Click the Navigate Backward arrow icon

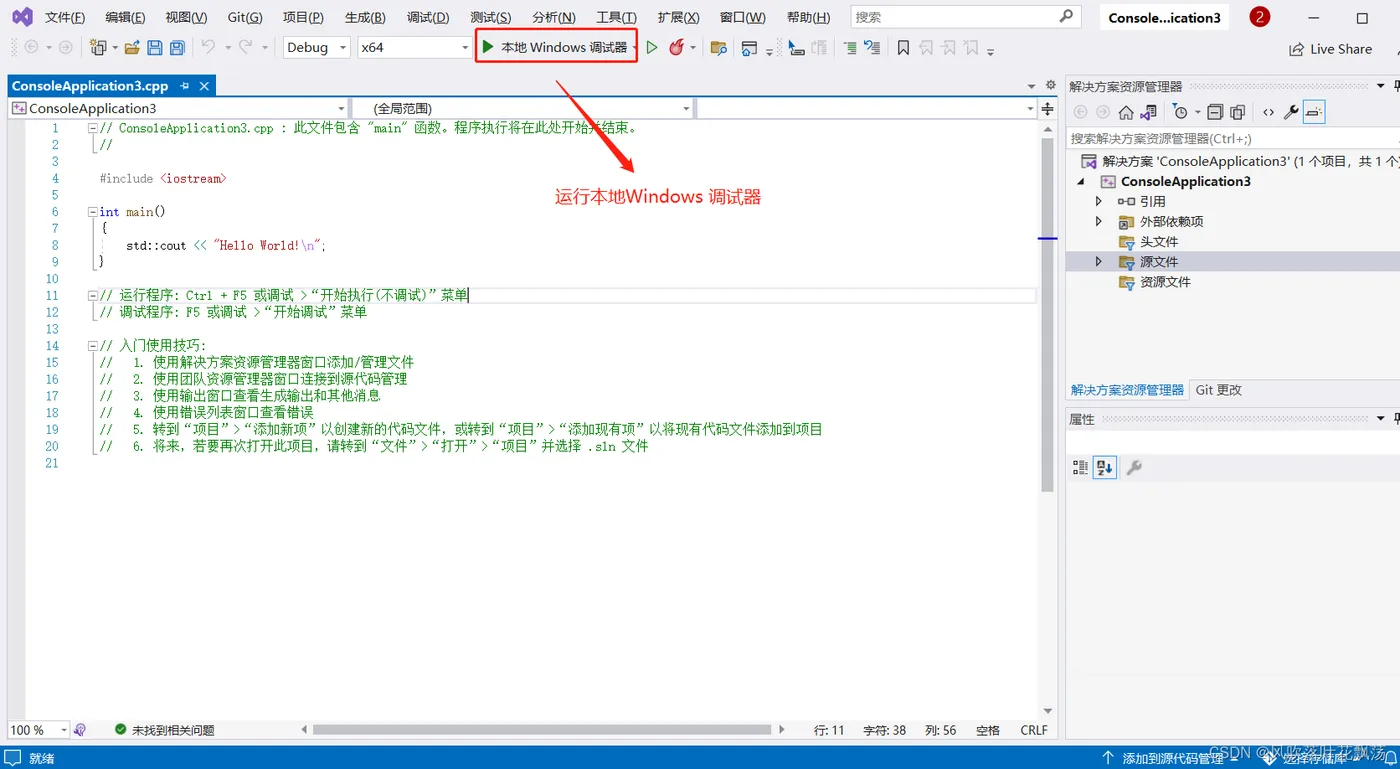[31, 47]
